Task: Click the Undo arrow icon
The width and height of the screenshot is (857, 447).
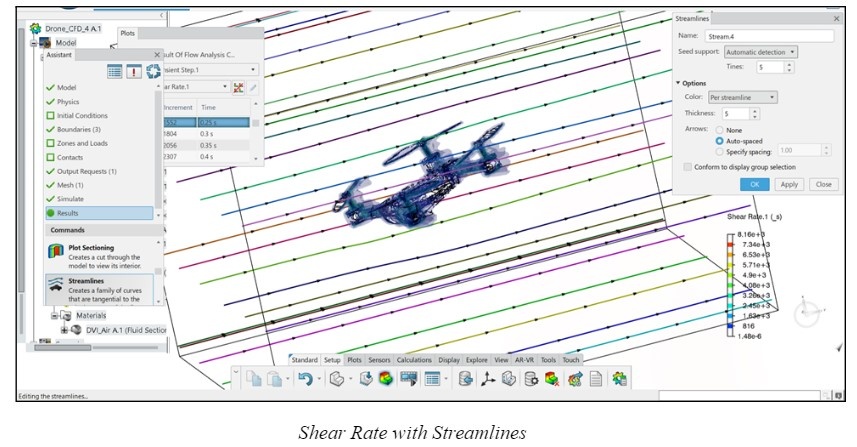Action: tap(305, 378)
